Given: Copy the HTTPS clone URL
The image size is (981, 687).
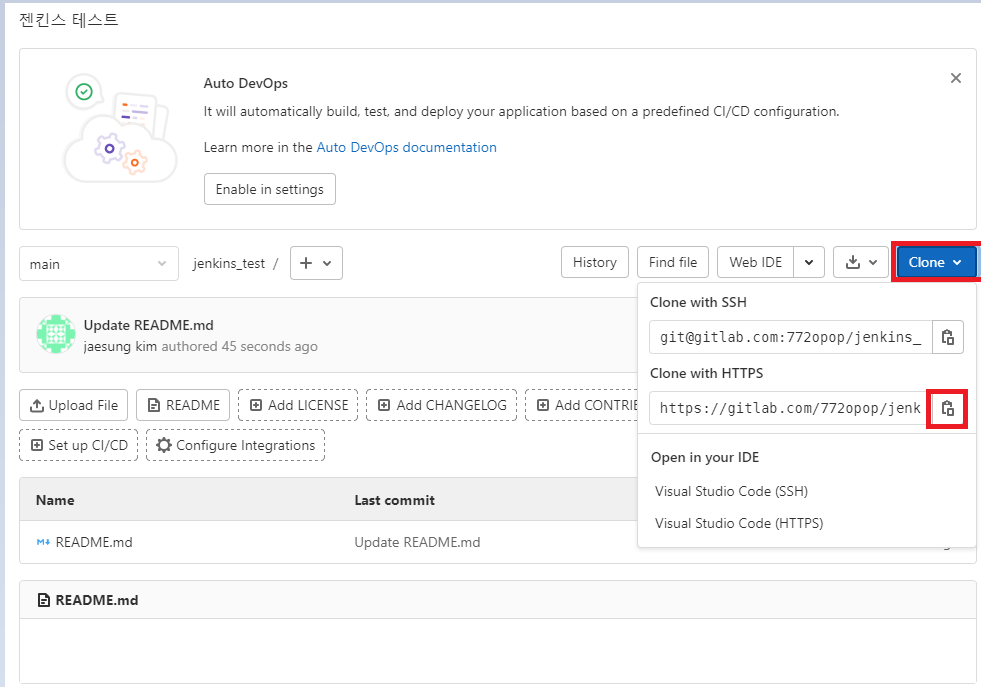Looking at the screenshot, I should pos(947,409).
